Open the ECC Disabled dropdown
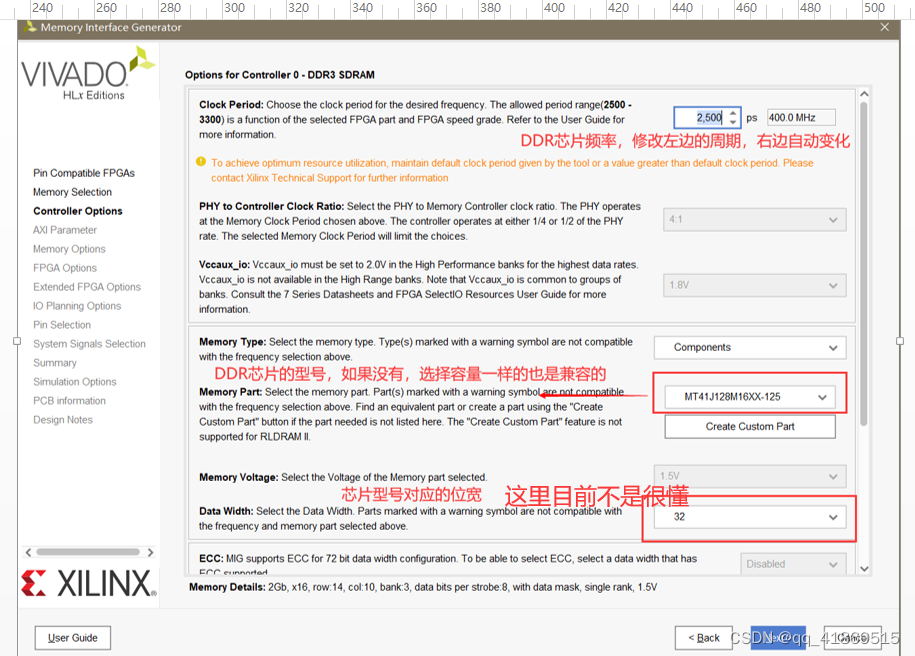This screenshot has height=656, width=915. click(x=793, y=564)
